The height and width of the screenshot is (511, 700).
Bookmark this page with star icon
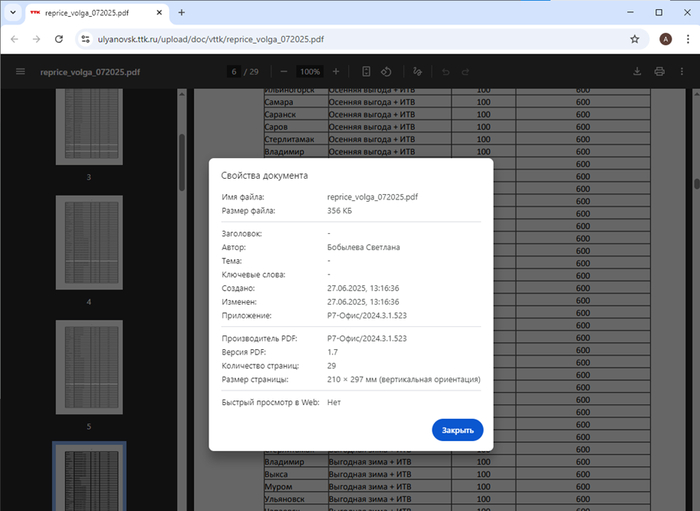635,39
